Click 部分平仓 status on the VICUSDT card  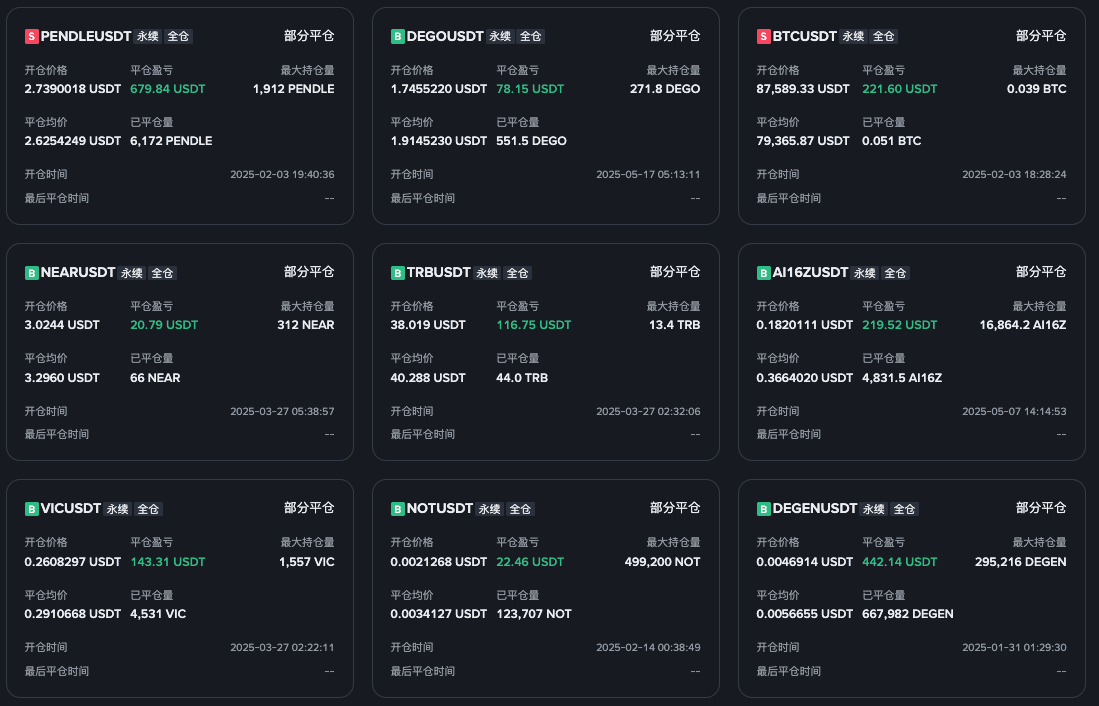tap(309, 508)
